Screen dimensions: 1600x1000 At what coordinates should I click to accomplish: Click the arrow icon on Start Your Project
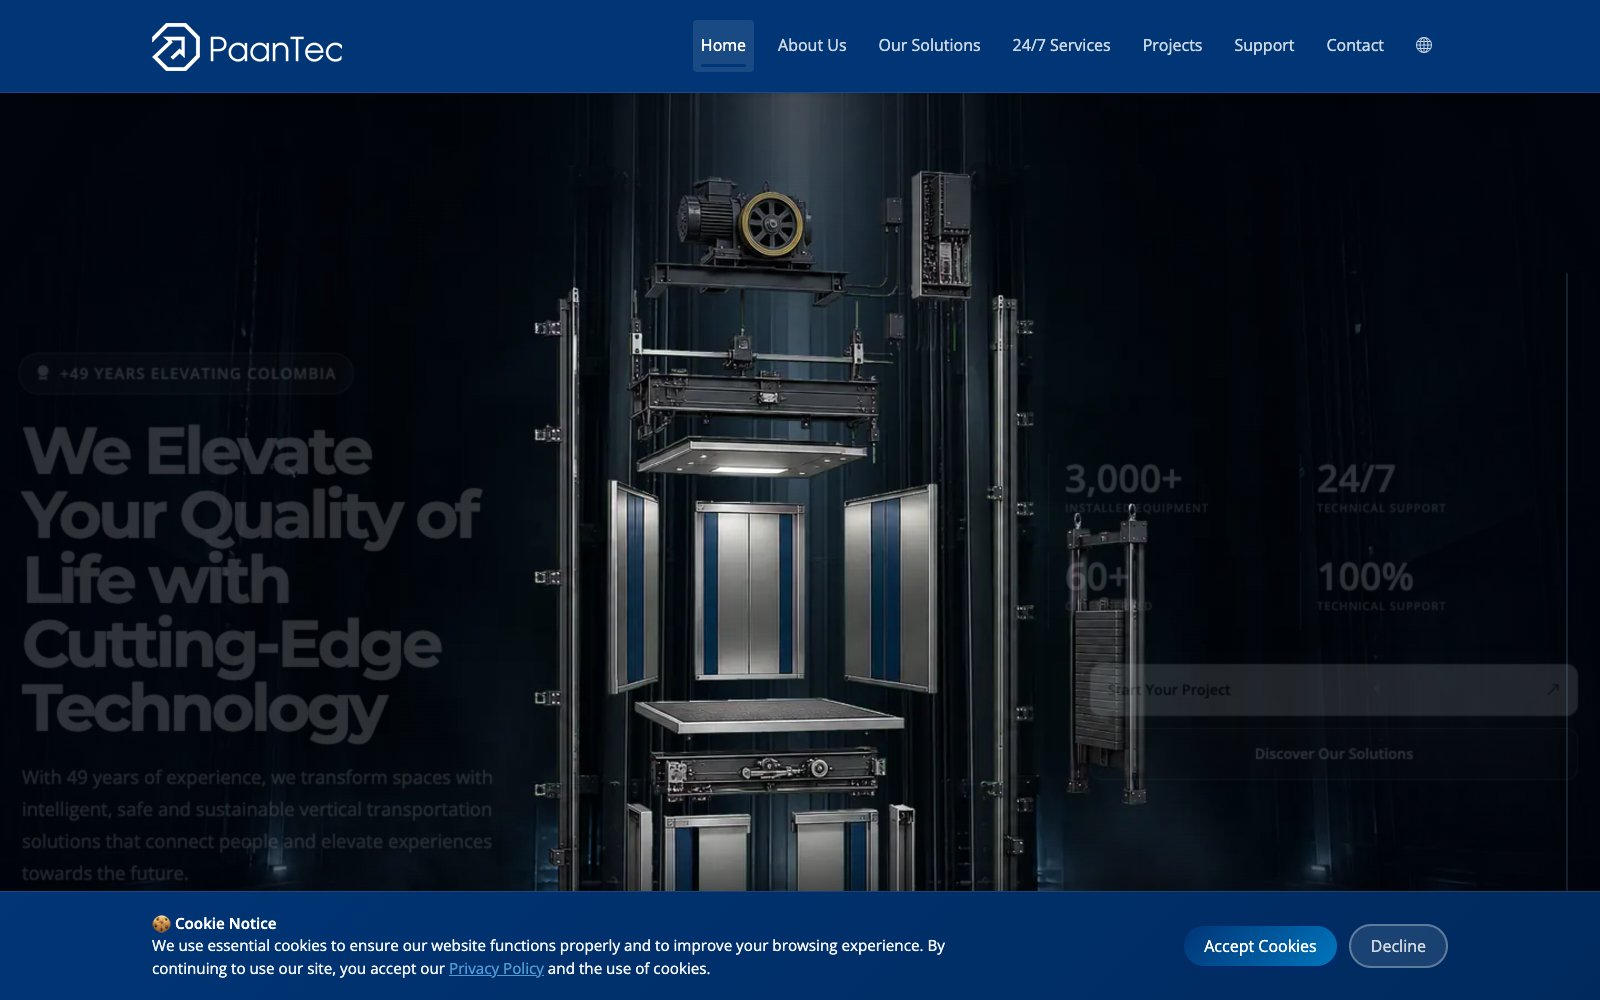(x=1553, y=689)
